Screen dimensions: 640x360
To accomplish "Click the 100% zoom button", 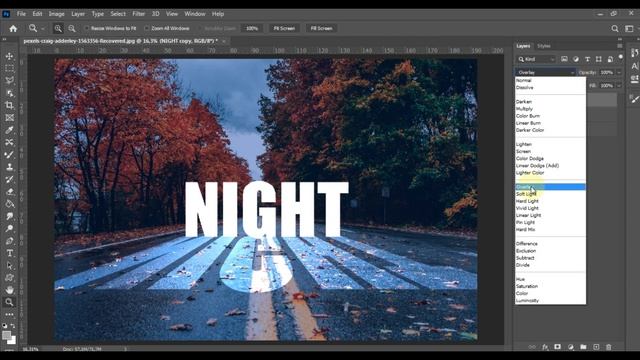I will point(252,28).
